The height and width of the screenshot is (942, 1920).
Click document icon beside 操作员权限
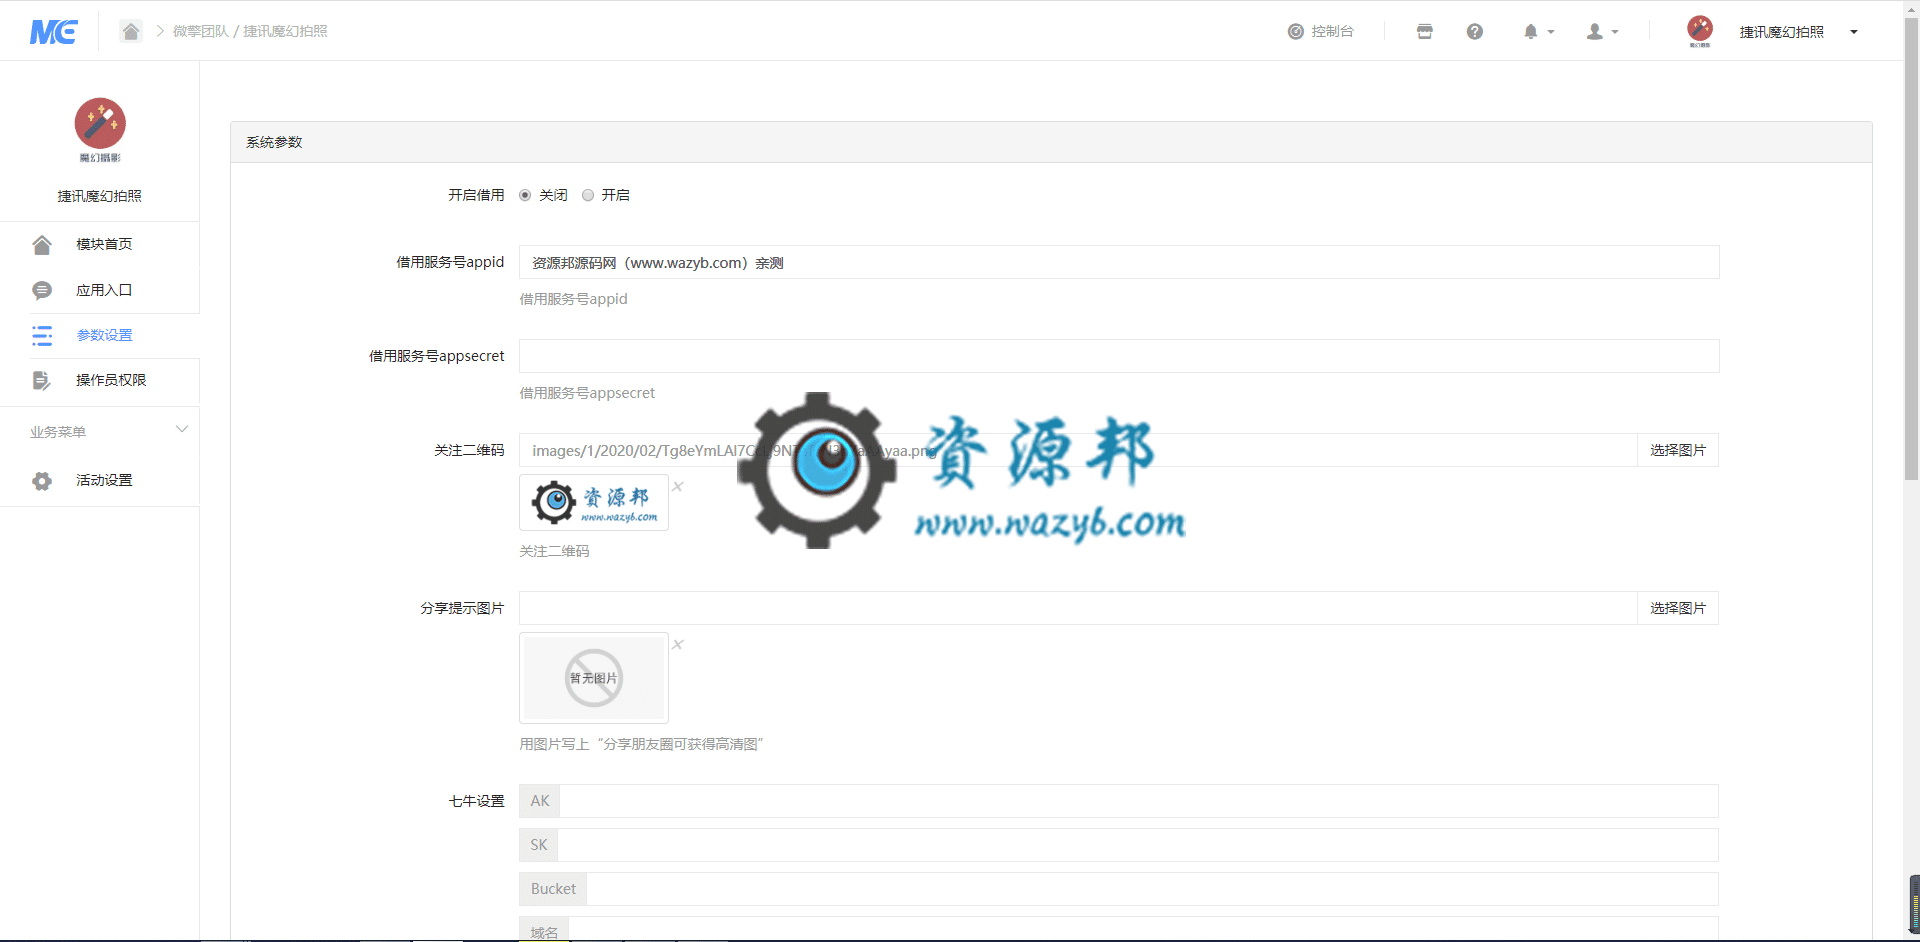click(x=41, y=380)
